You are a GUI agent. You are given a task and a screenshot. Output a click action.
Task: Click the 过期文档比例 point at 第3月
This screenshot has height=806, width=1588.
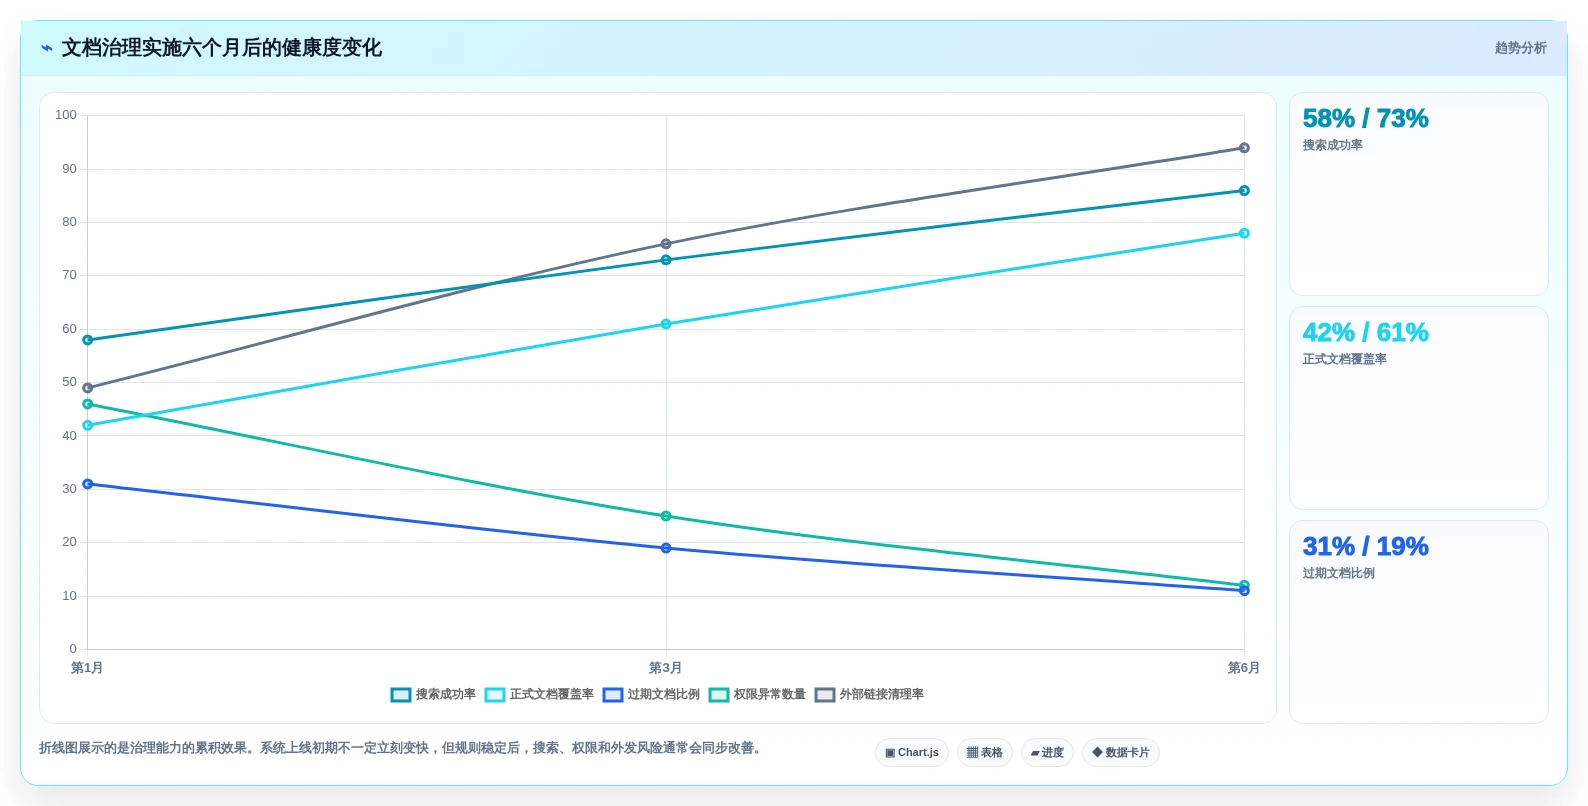coord(666,548)
